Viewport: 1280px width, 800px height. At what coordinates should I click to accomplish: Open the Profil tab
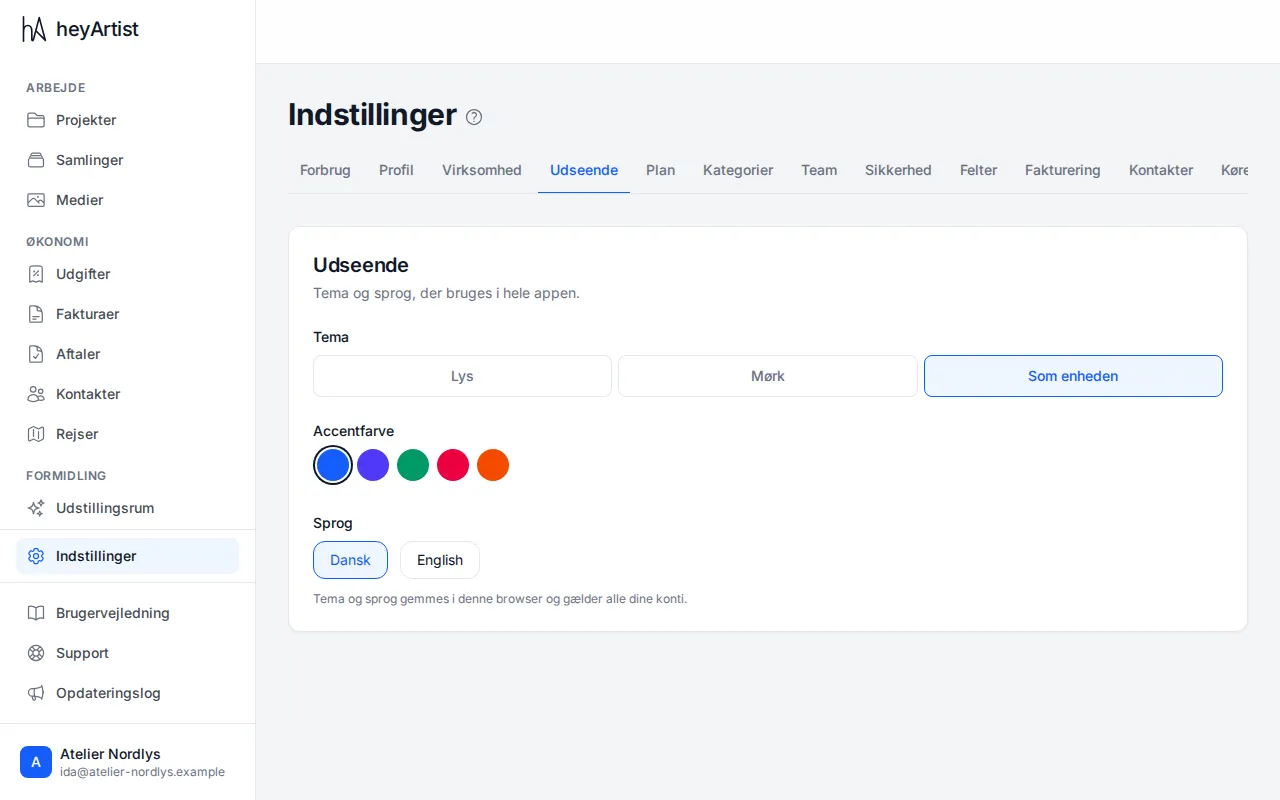pos(396,170)
